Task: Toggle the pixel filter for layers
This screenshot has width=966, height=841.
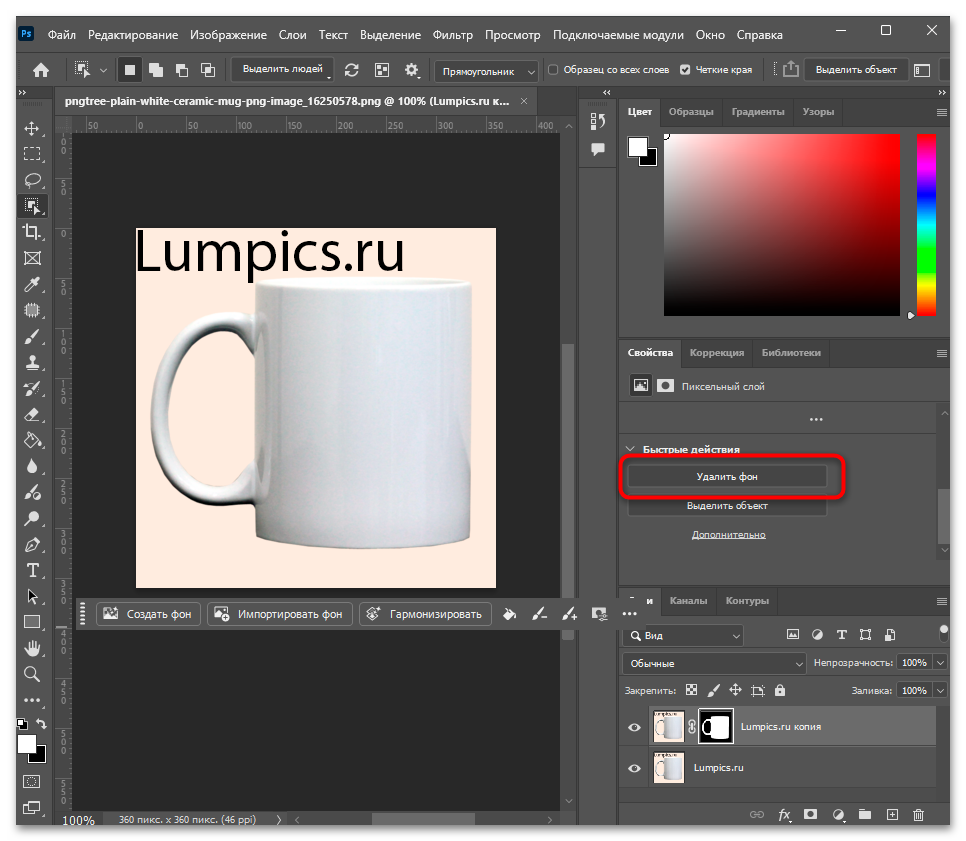Action: pos(793,635)
